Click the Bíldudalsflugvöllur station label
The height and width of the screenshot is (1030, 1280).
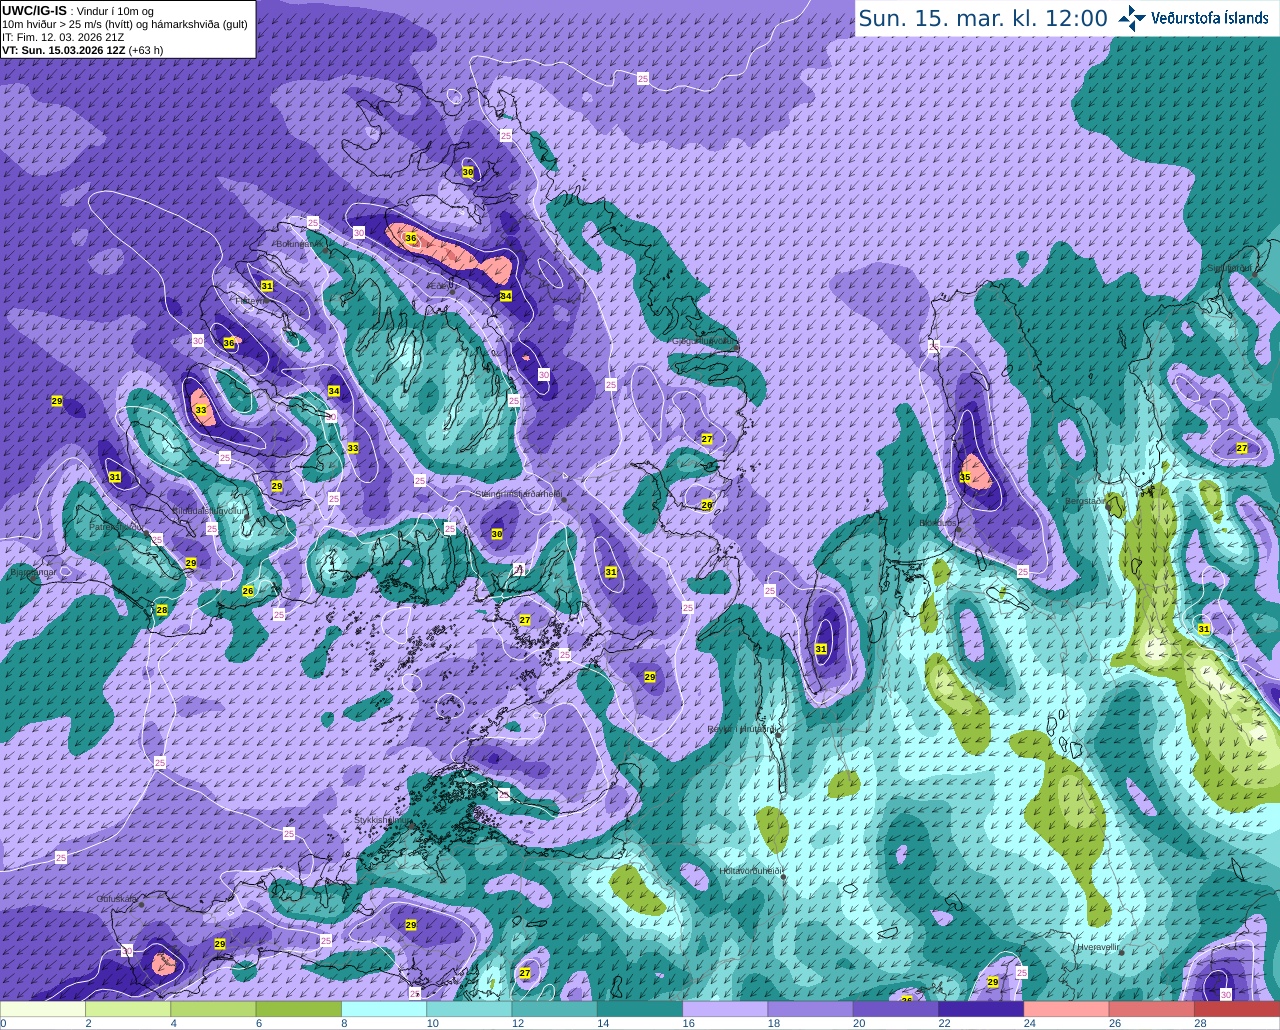click(208, 510)
